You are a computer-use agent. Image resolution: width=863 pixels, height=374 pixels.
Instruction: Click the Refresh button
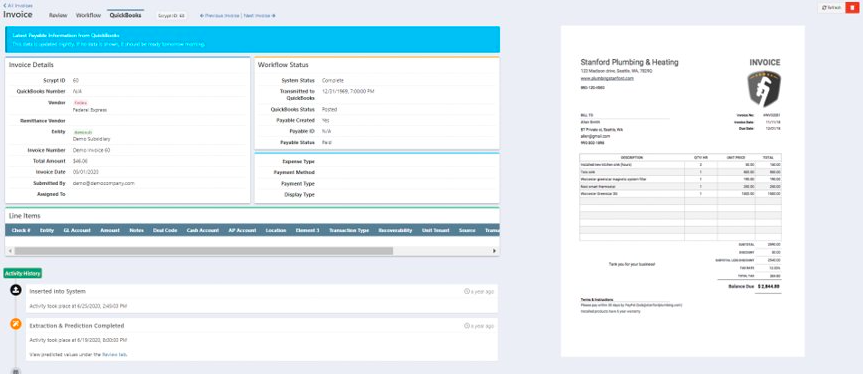coord(832,8)
